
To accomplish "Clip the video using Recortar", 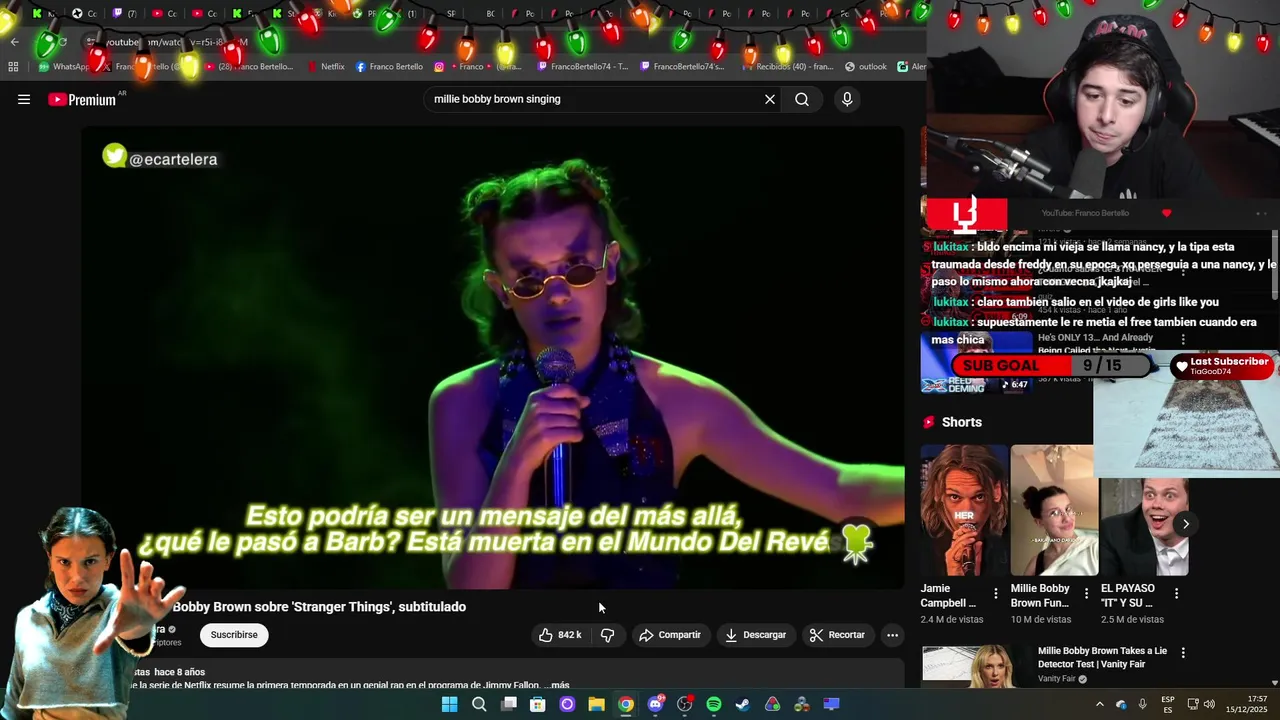I will [837, 635].
